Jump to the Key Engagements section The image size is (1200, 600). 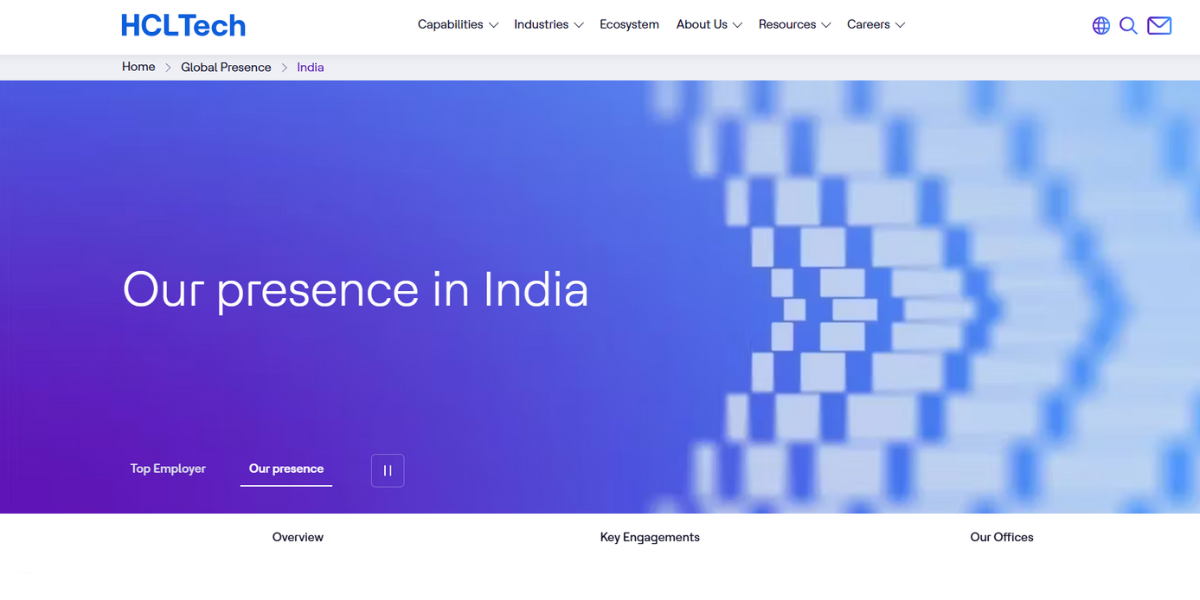(x=650, y=537)
